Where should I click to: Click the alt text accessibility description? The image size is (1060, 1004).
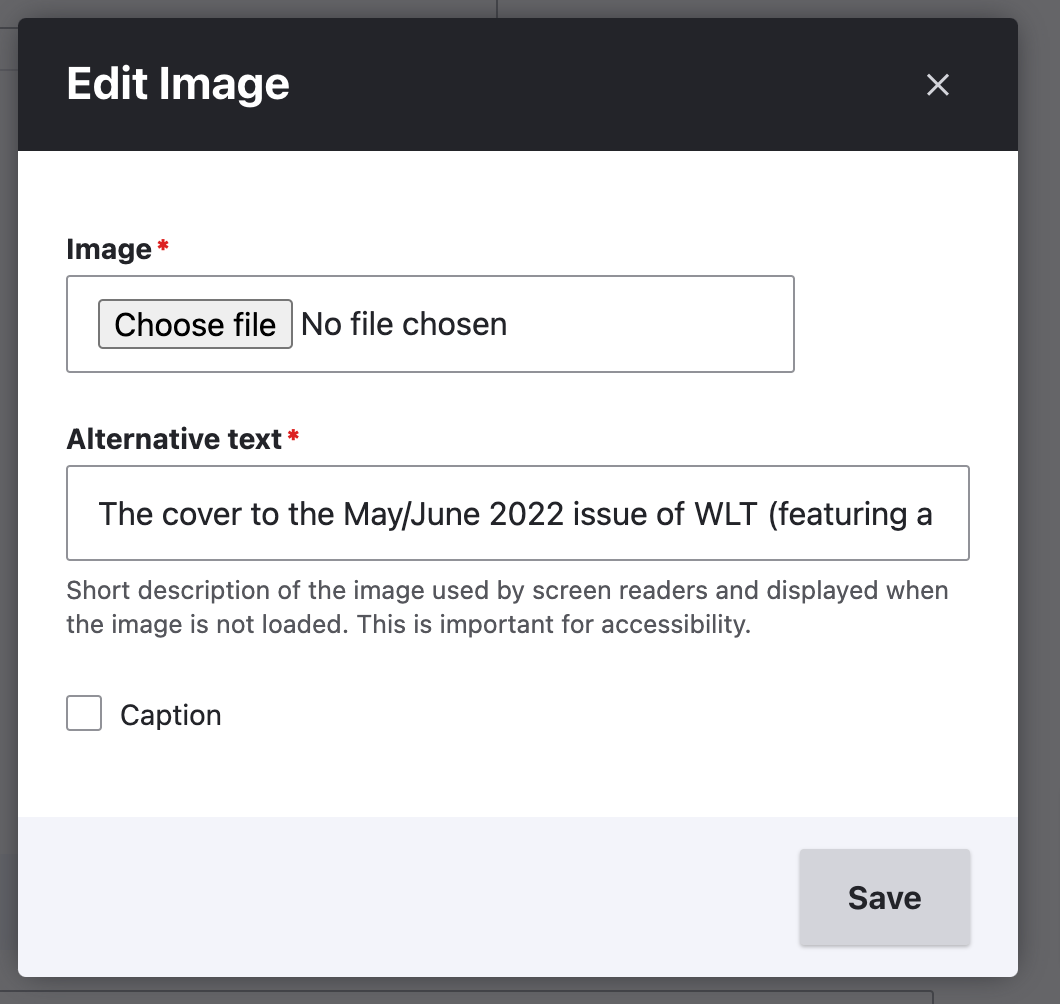(507, 607)
